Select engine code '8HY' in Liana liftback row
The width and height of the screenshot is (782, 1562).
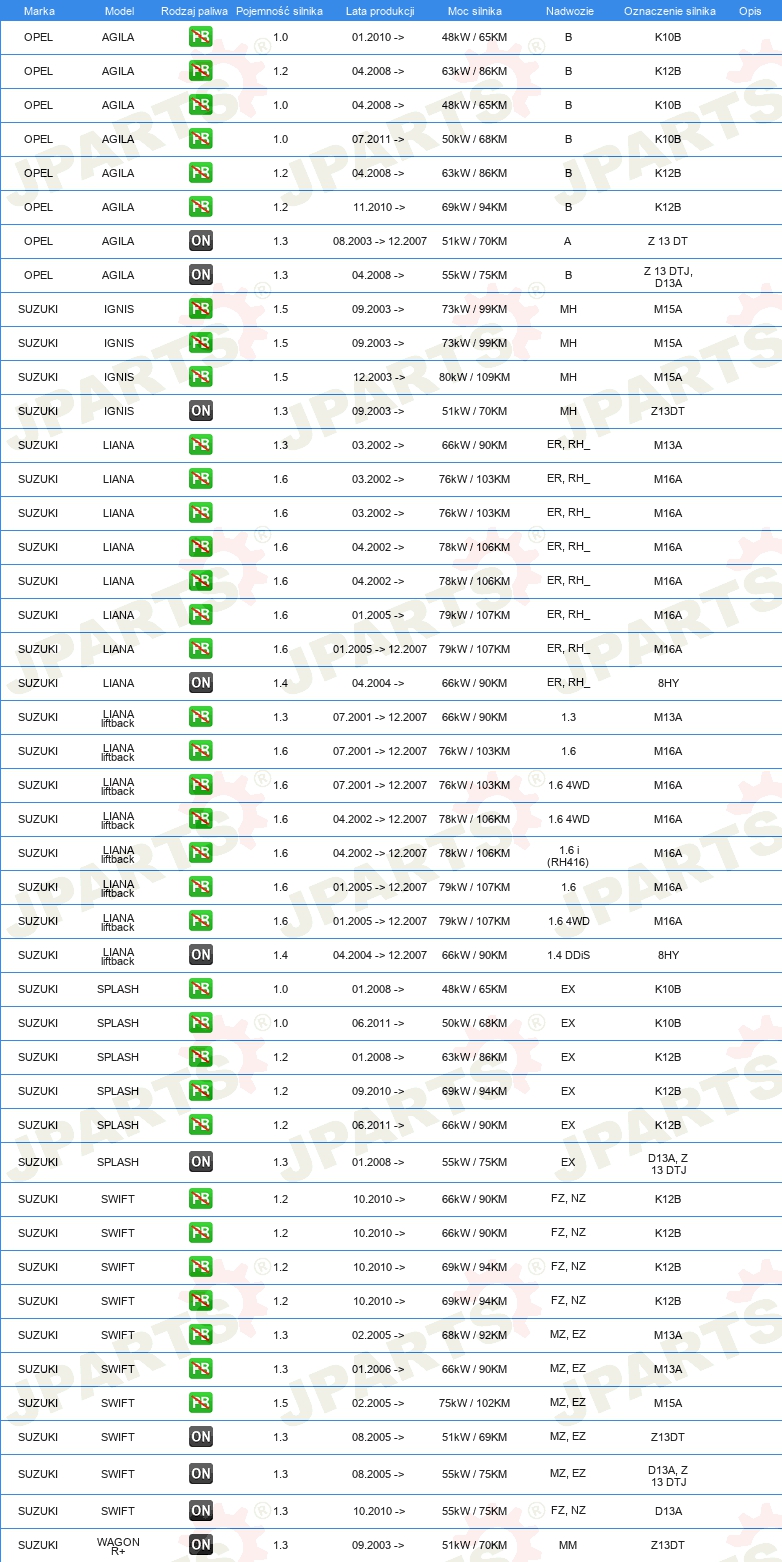(668, 955)
